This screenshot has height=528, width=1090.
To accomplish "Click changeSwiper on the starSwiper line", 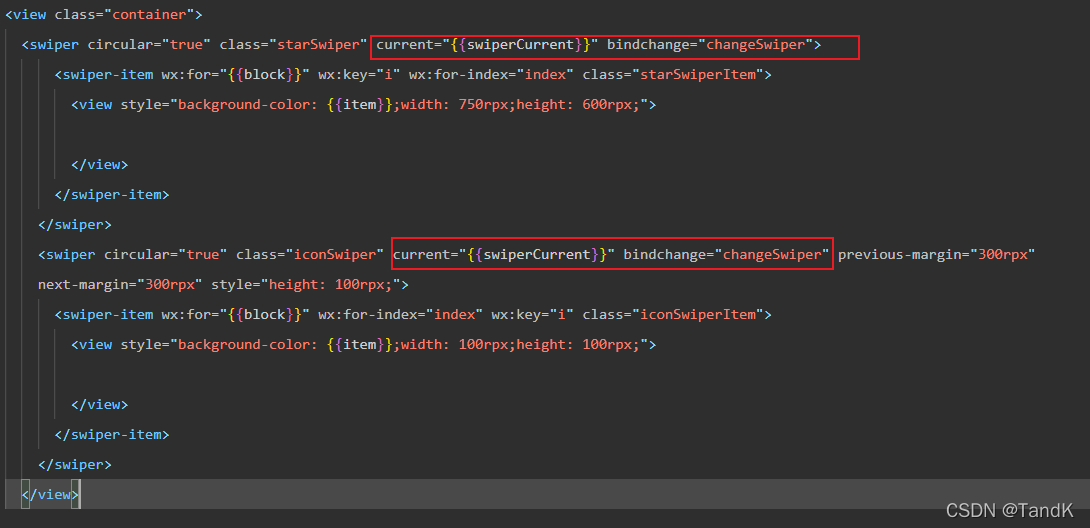I will pyautogui.click(x=756, y=44).
